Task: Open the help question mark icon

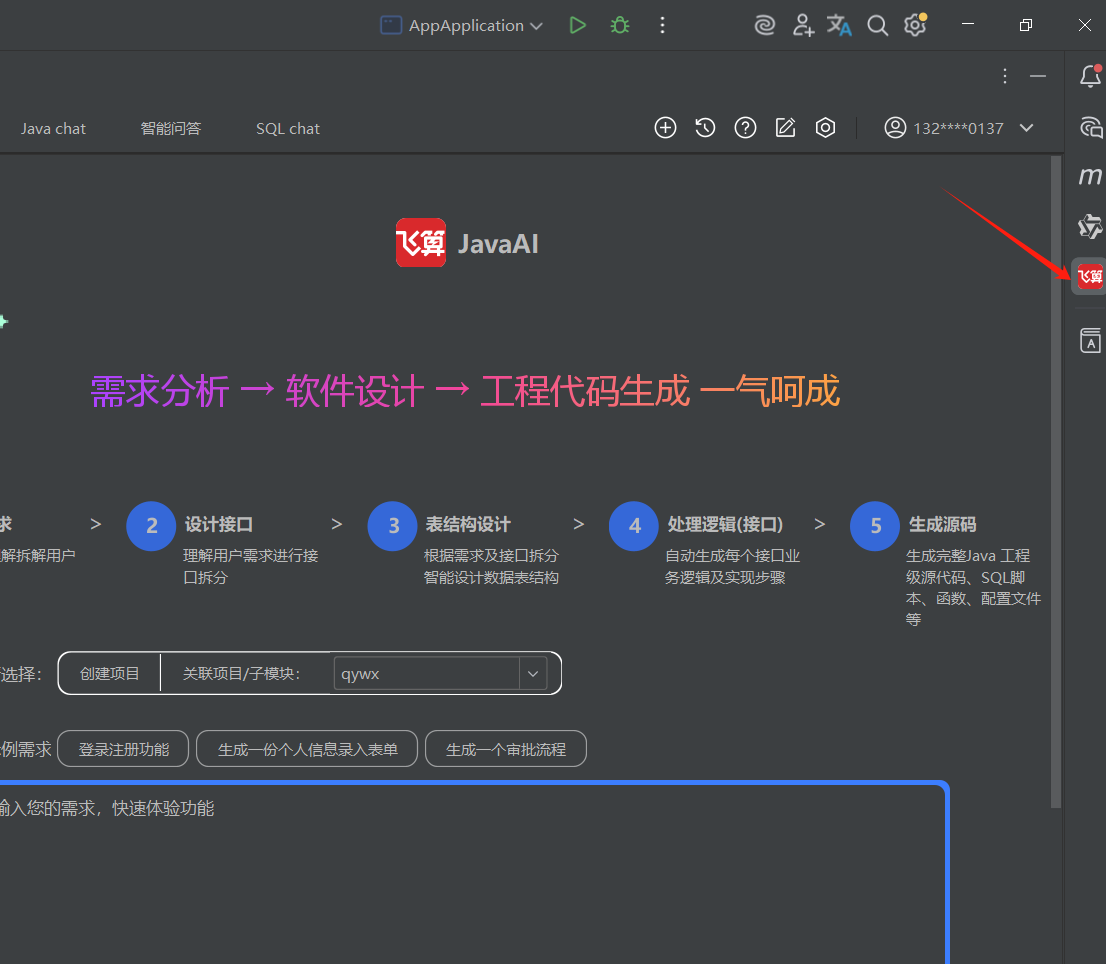Action: tap(745, 128)
